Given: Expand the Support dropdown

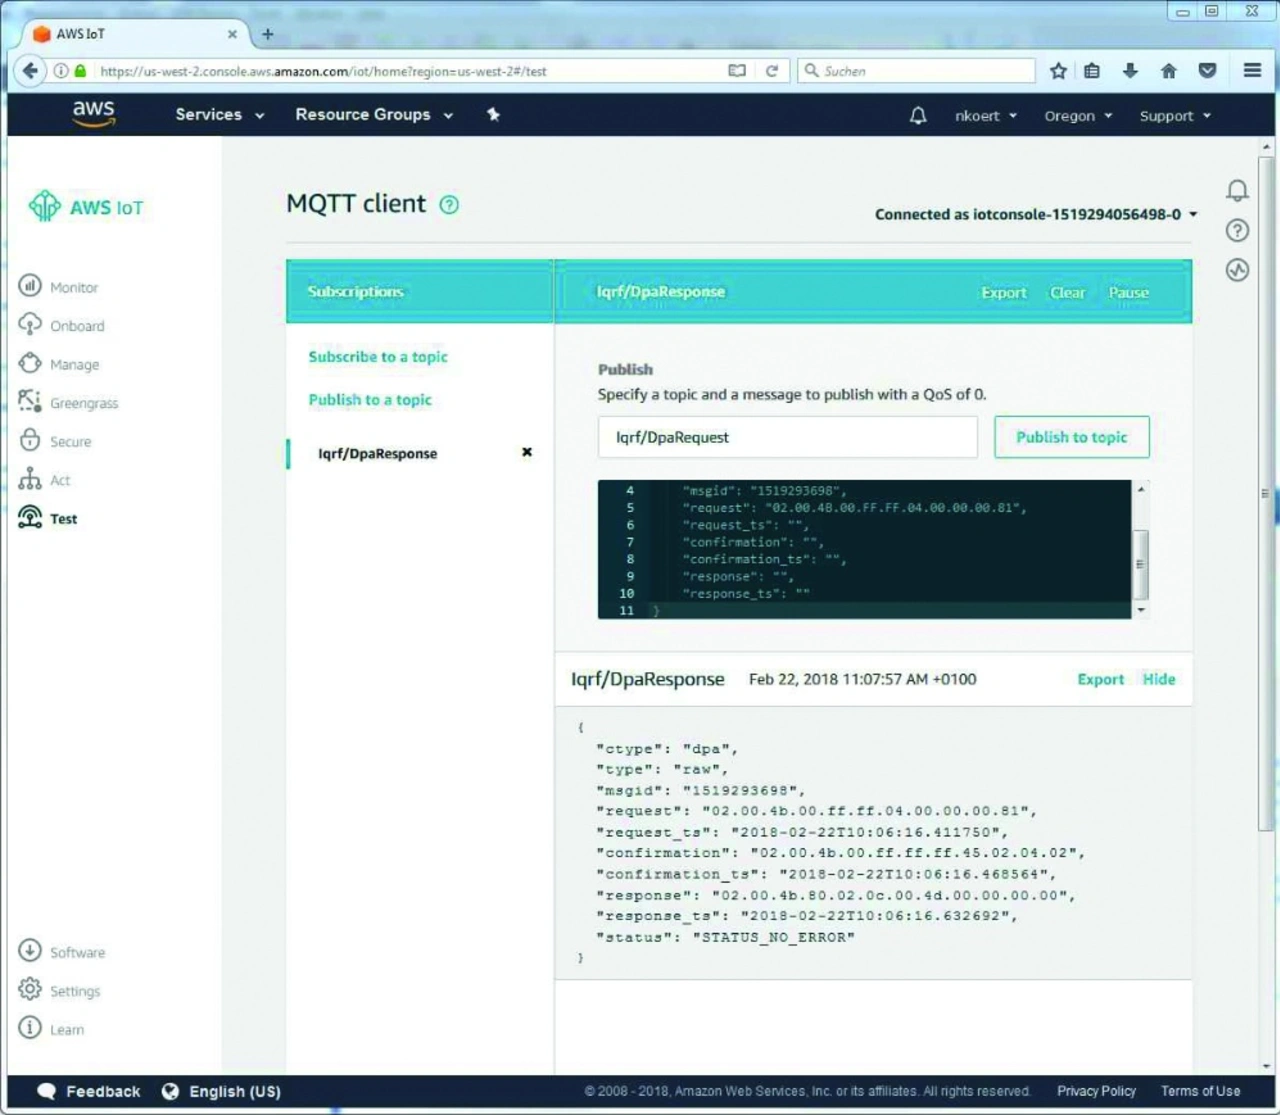Looking at the screenshot, I should click(1175, 116).
